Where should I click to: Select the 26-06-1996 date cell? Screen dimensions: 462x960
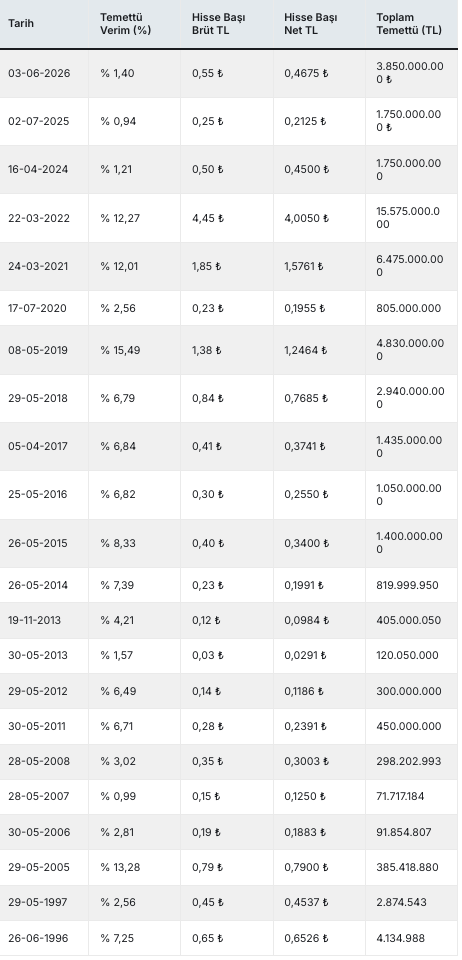click(x=38, y=938)
